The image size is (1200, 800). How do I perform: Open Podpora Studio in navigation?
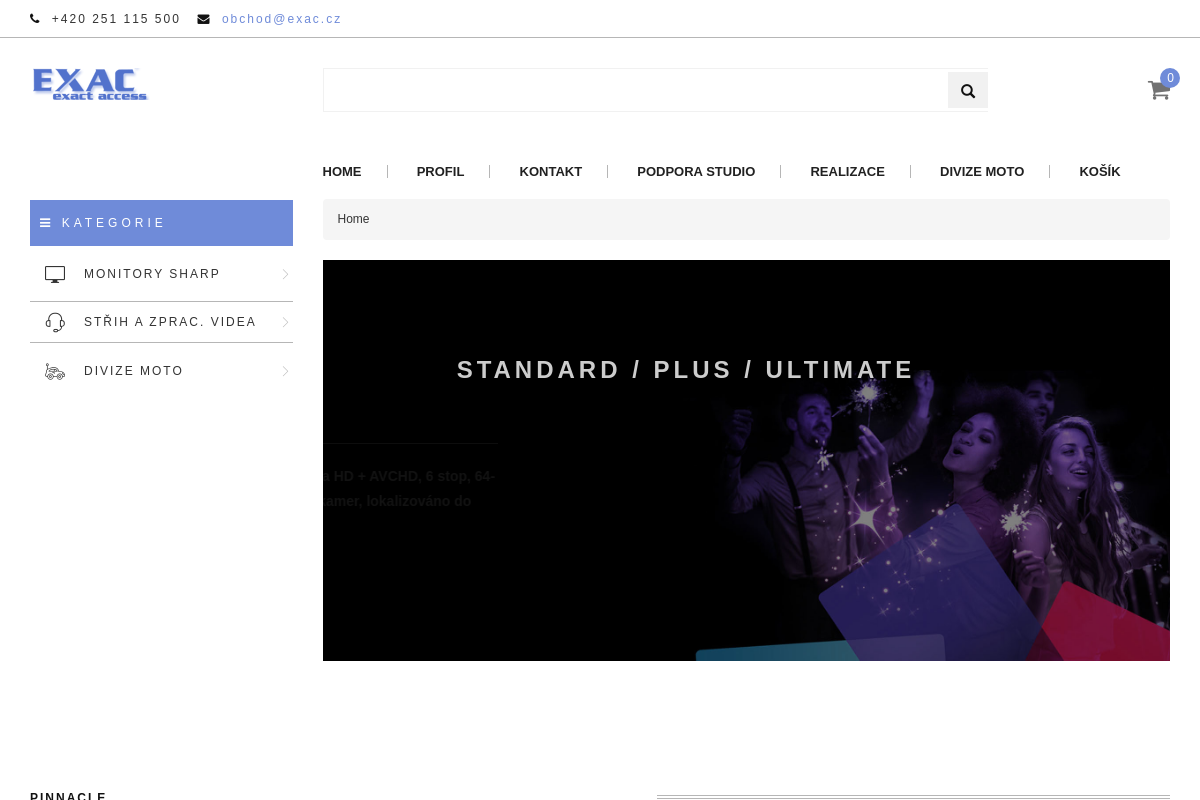click(x=696, y=172)
